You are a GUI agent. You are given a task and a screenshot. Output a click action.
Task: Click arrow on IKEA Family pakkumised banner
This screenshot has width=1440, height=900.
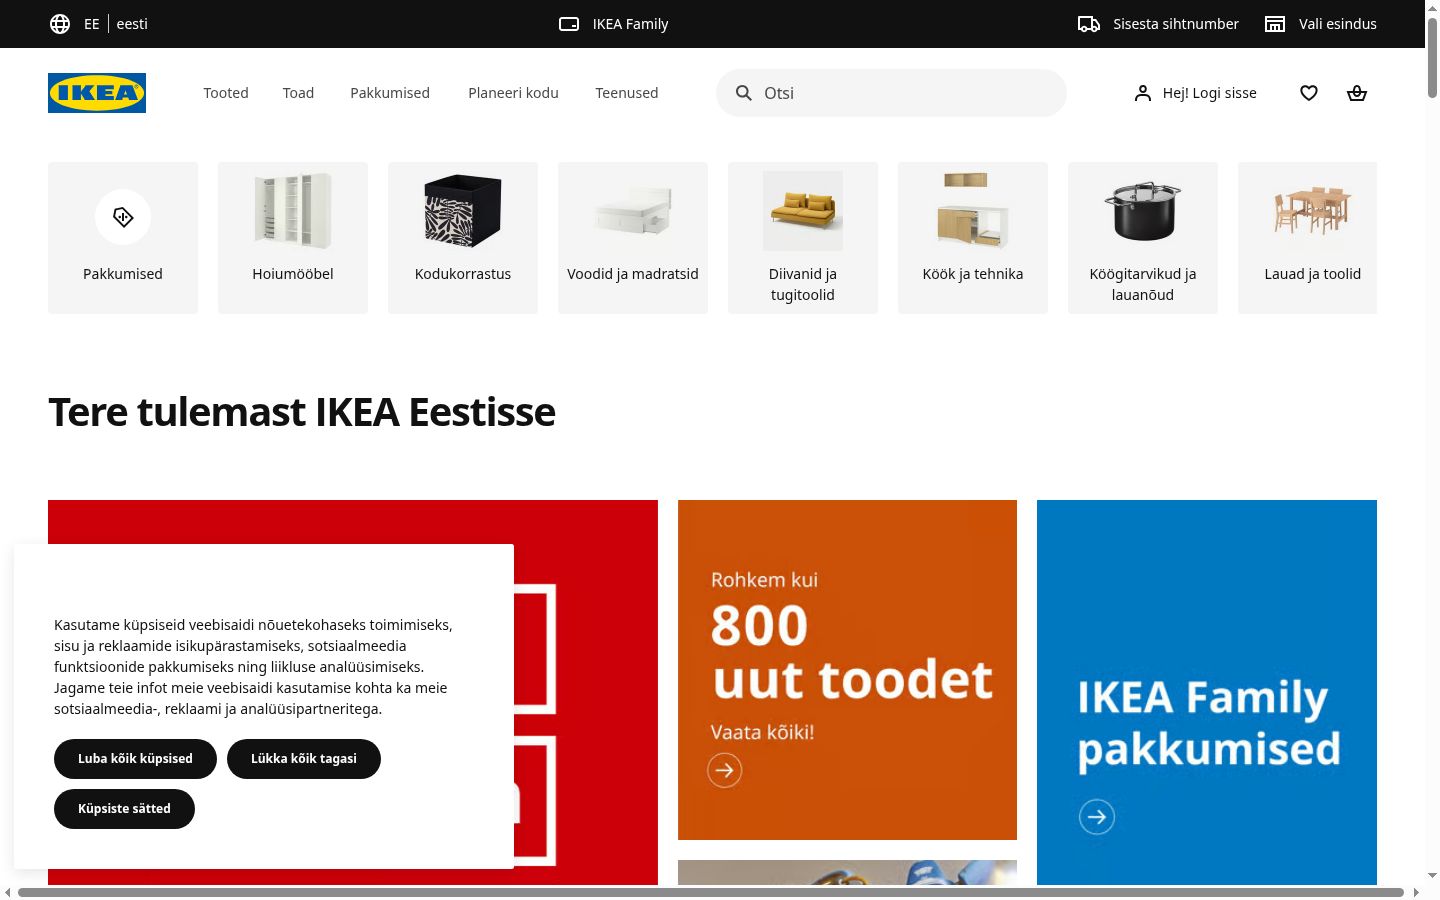coord(1097,817)
